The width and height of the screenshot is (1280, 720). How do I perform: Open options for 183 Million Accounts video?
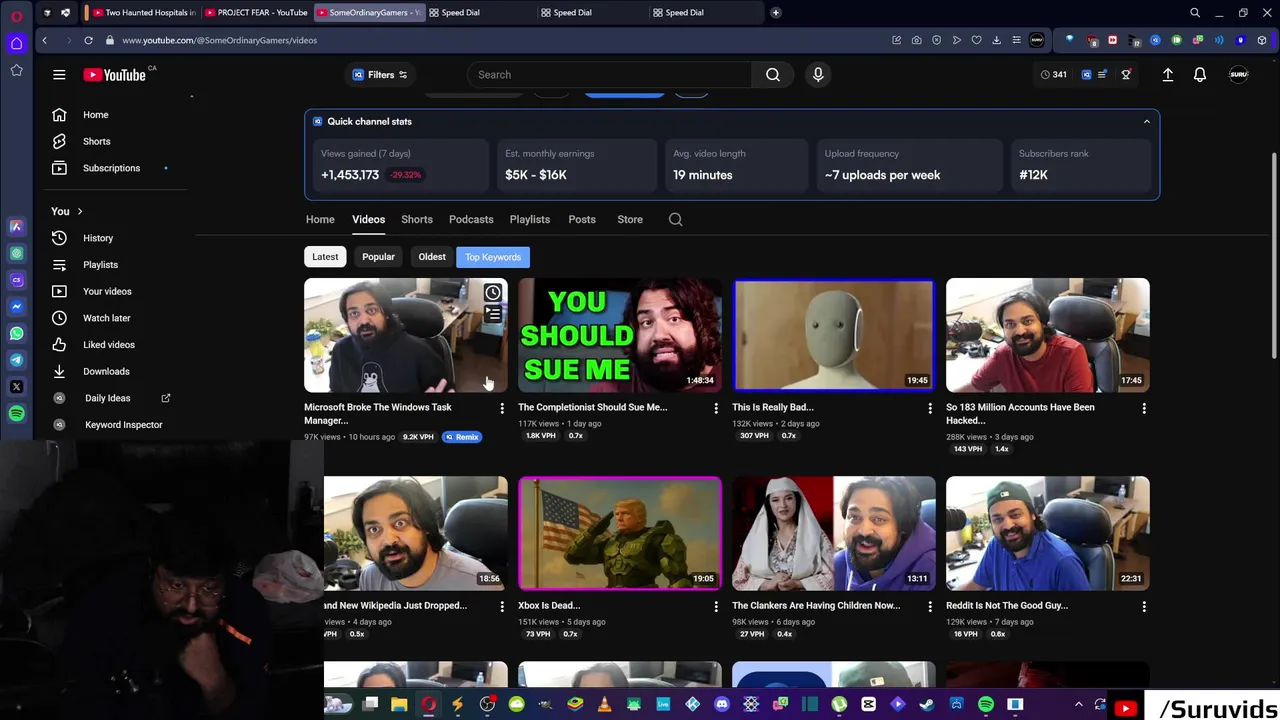(x=1144, y=408)
